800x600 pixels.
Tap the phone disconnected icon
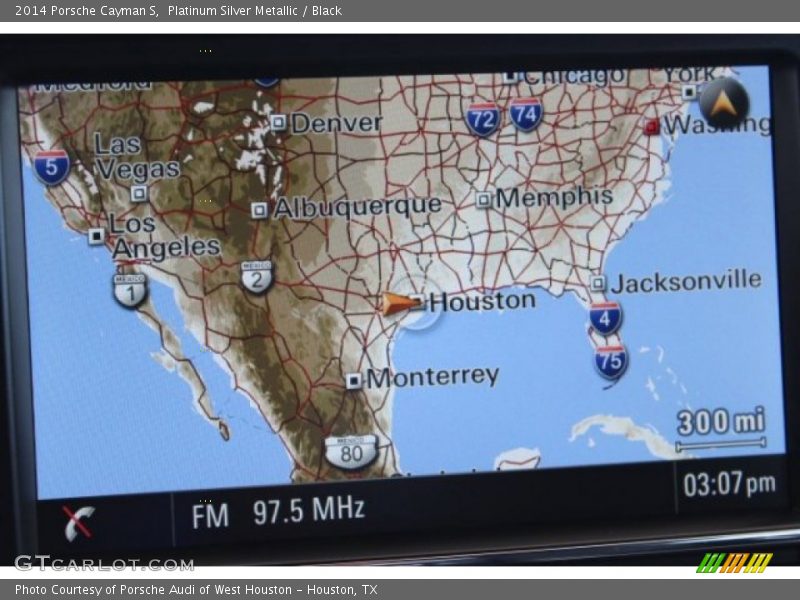(x=79, y=522)
